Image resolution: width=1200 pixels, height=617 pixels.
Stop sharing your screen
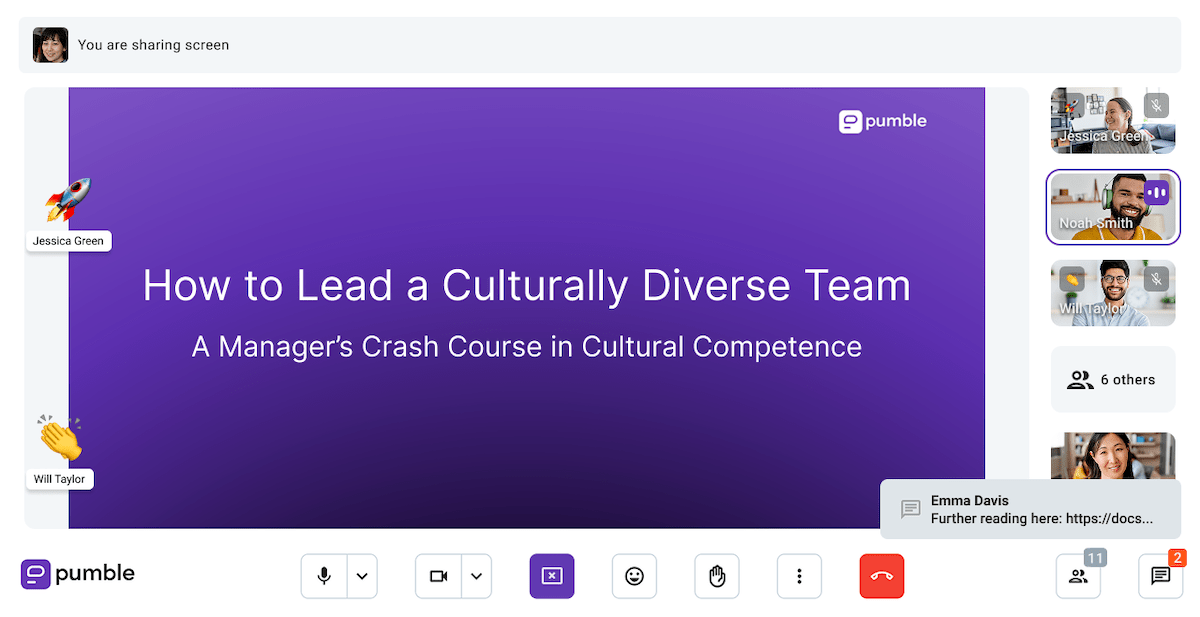(552, 576)
